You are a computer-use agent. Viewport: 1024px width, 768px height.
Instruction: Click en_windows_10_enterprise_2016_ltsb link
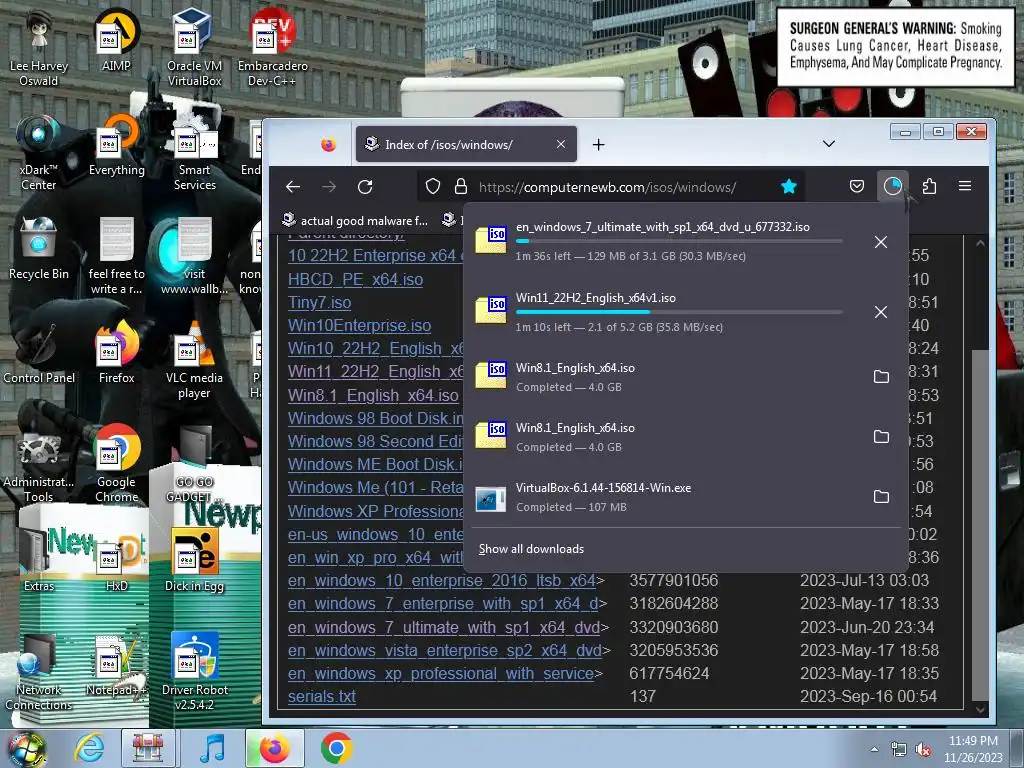441,581
